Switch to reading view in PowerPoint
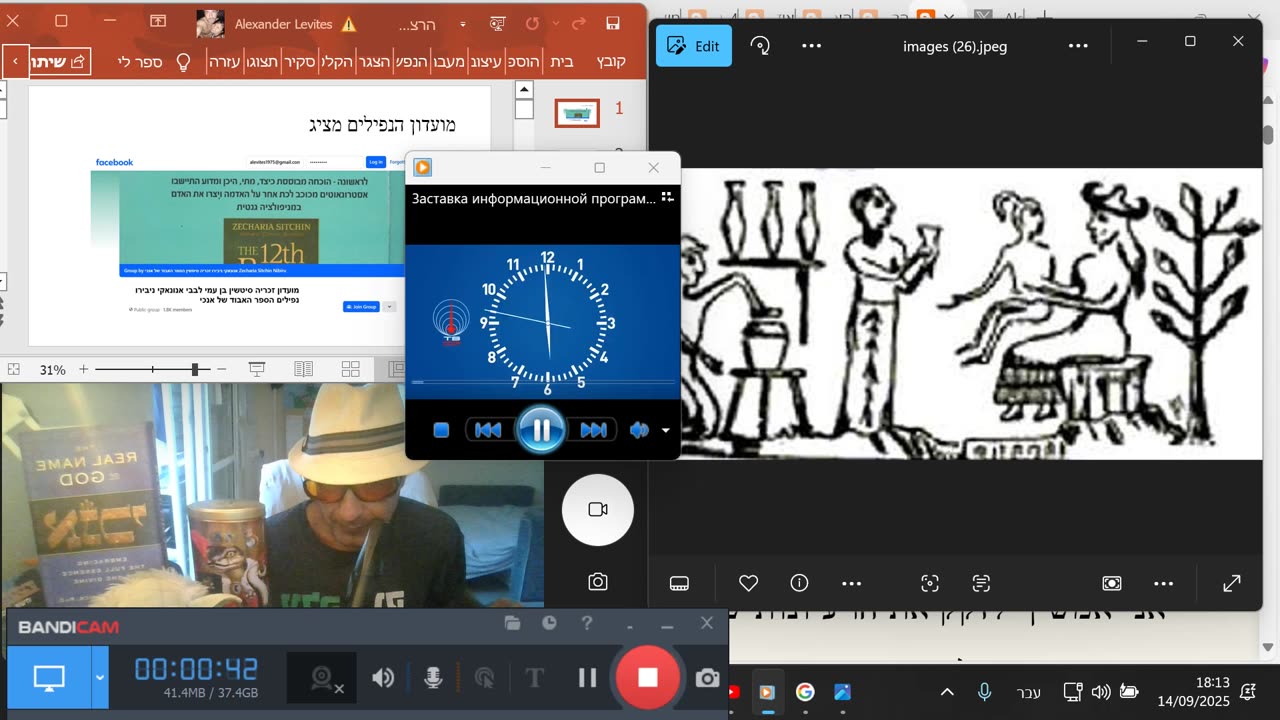1280x720 pixels. (303, 370)
